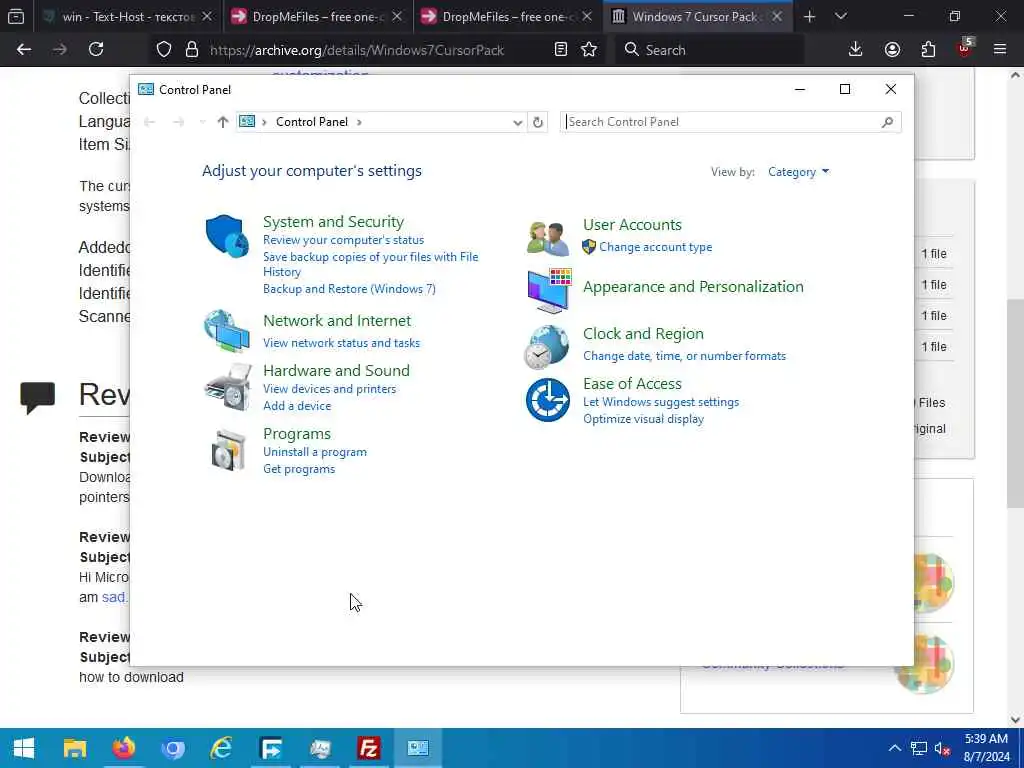Image resolution: width=1024 pixels, height=768 pixels.
Task: Switch to the first DropMeFiles tab
Action: pyautogui.click(x=316, y=16)
